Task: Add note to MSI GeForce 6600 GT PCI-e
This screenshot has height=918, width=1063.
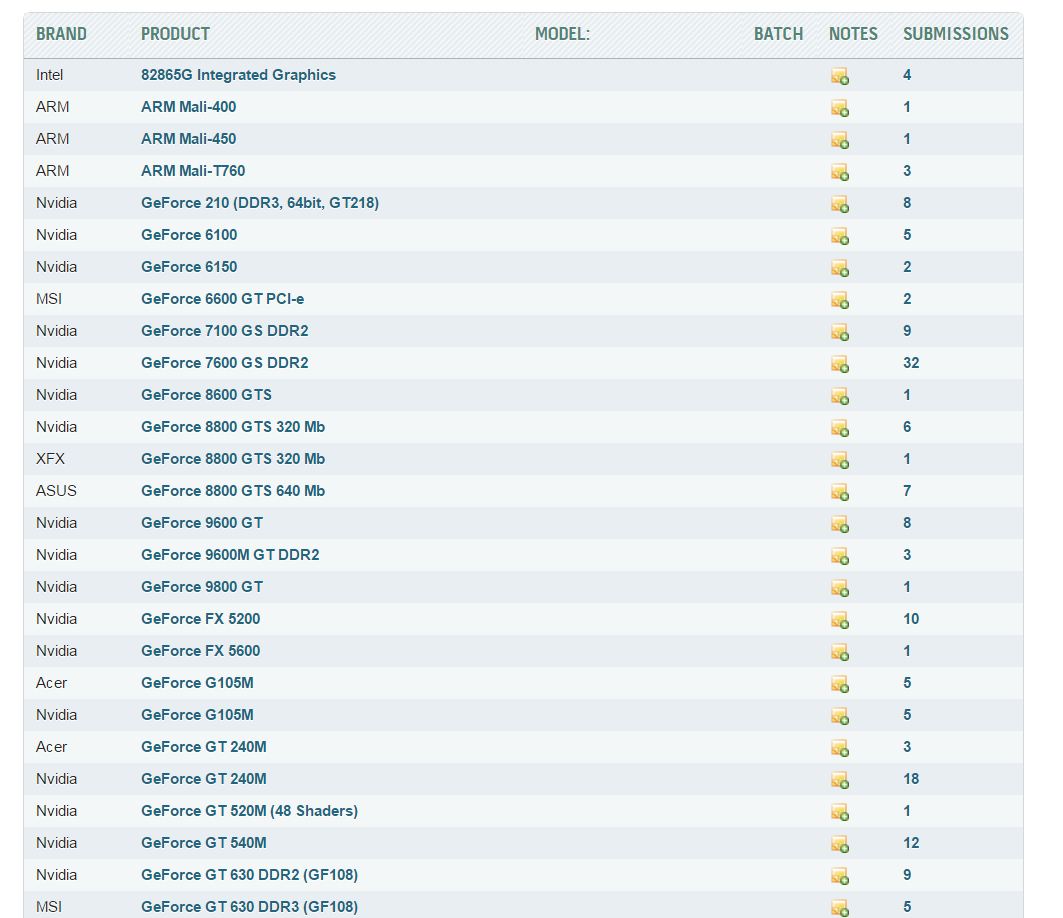Action: (x=840, y=300)
